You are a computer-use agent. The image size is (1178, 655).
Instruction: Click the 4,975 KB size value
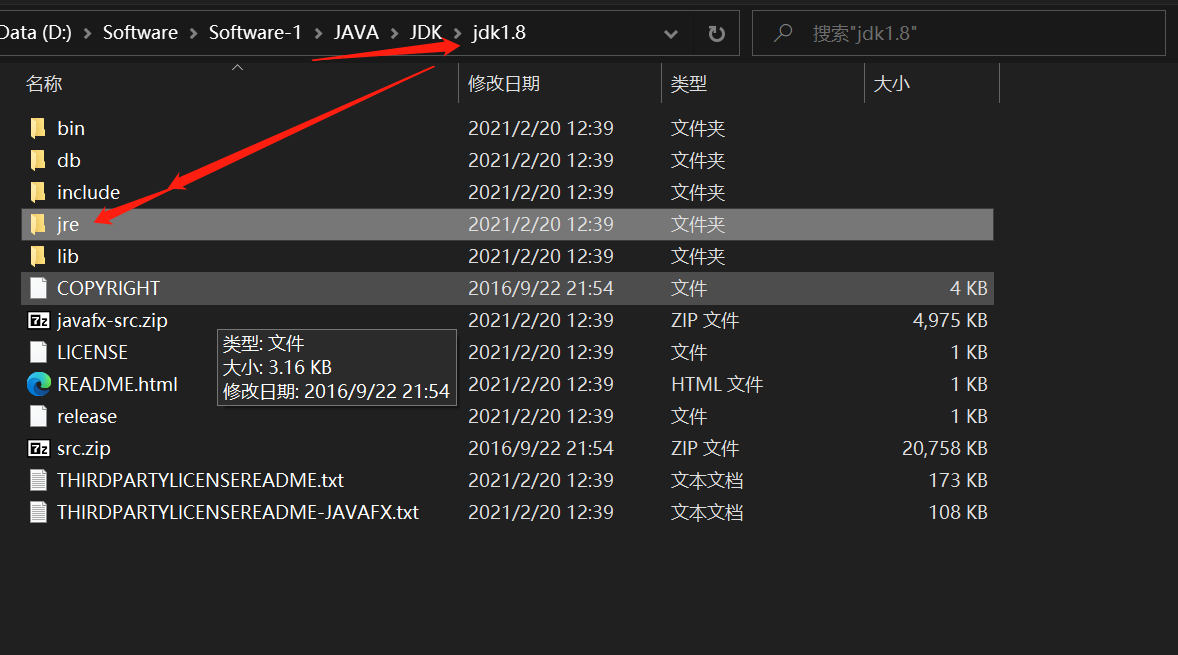[x=950, y=321]
